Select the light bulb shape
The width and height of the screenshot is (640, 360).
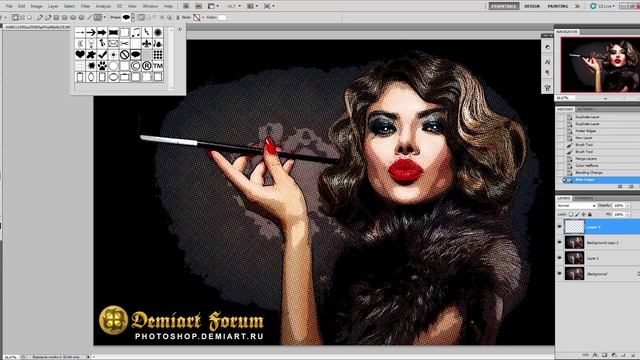pos(91,43)
